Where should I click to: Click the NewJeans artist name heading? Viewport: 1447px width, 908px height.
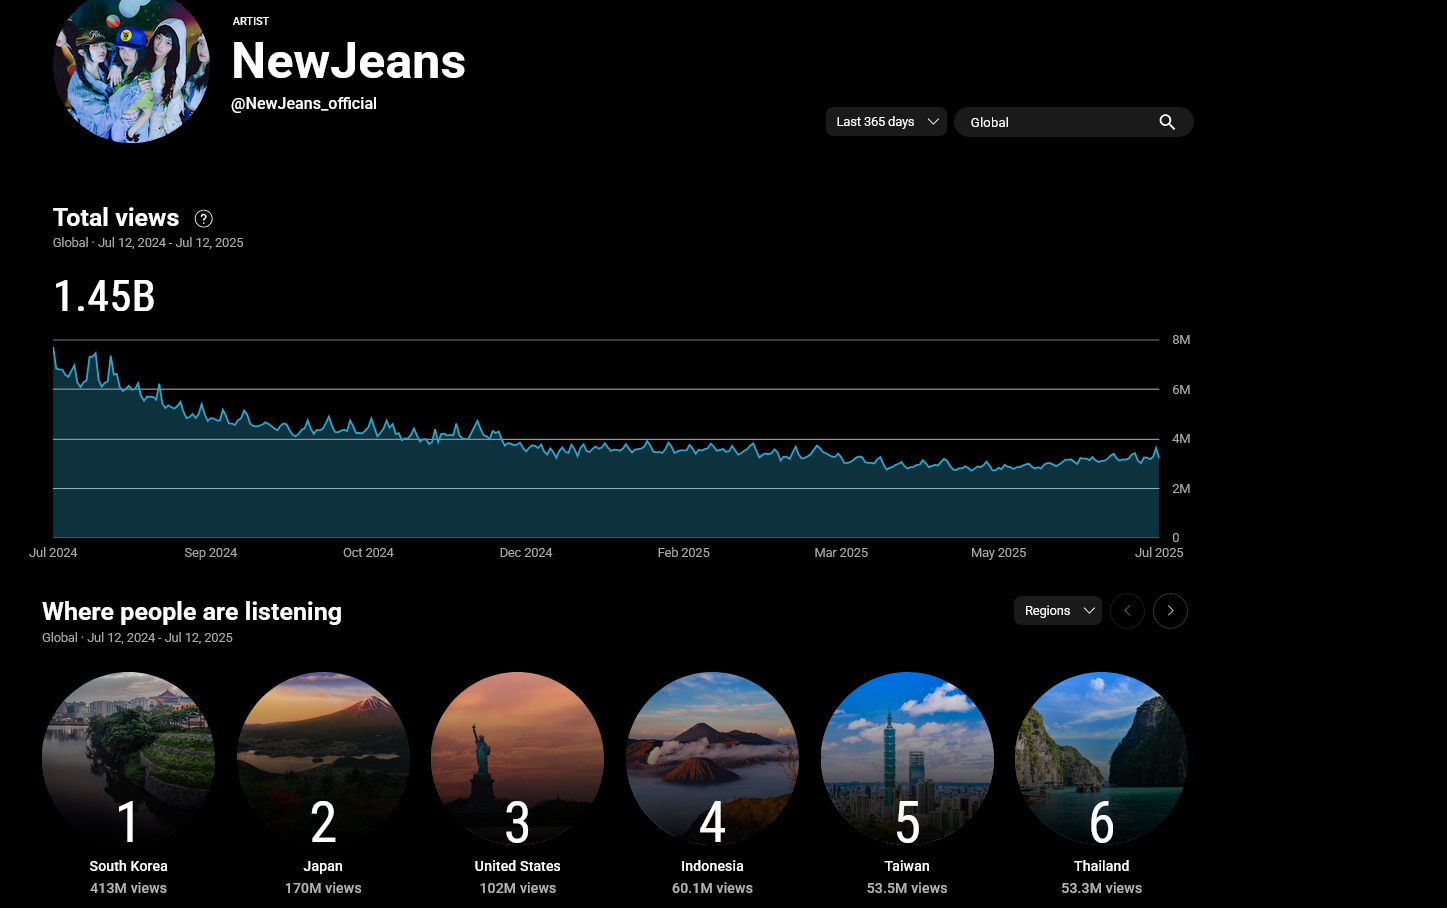348,61
